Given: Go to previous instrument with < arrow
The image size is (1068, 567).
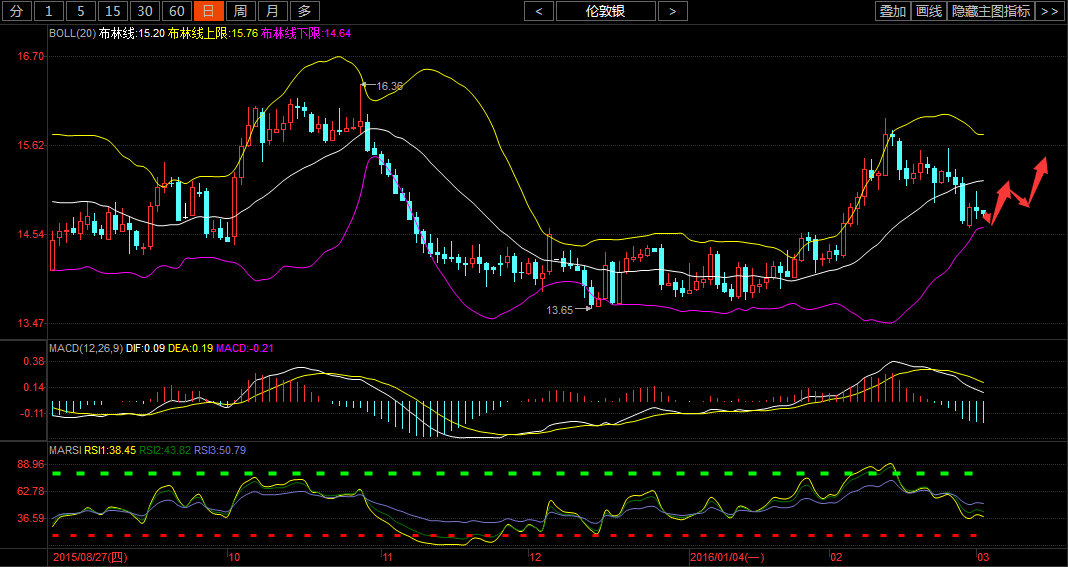Looking at the screenshot, I should pos(539,11).
